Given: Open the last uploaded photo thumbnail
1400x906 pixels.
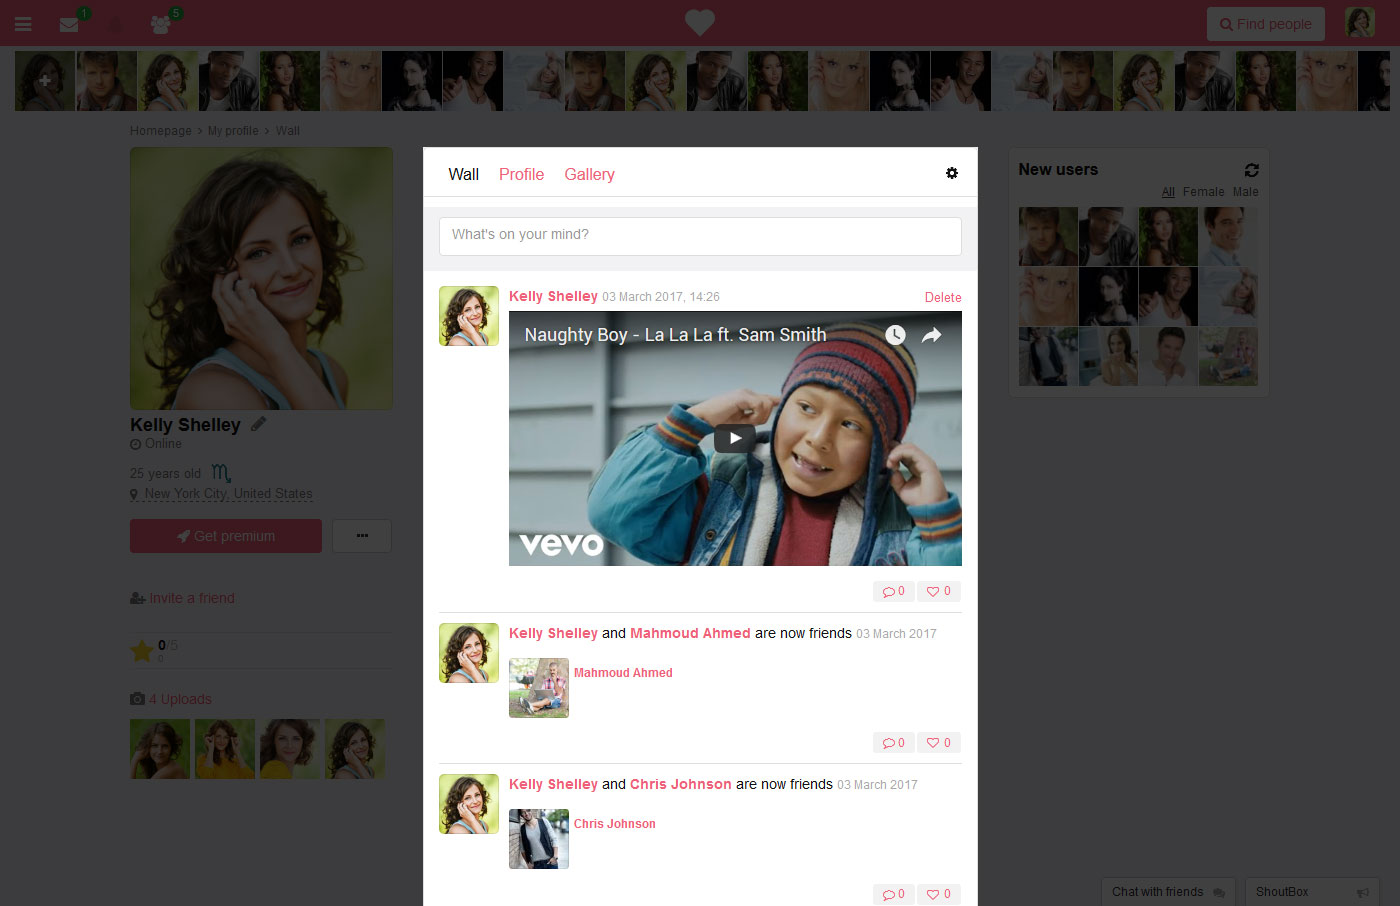Looking at the screenshot, I should (x=355, y=749).
